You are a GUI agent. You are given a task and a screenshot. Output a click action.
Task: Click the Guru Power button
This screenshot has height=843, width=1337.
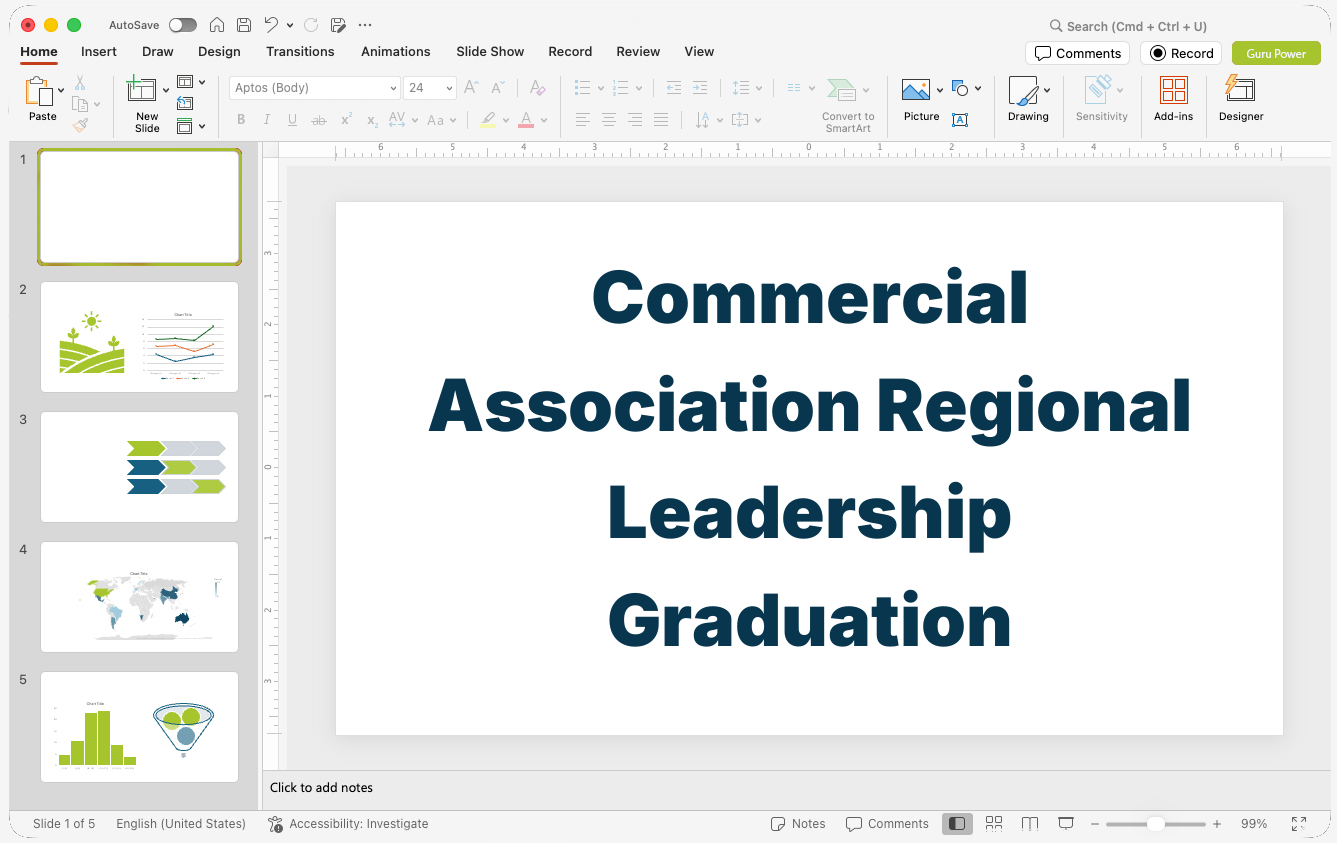click(1276, 53)
